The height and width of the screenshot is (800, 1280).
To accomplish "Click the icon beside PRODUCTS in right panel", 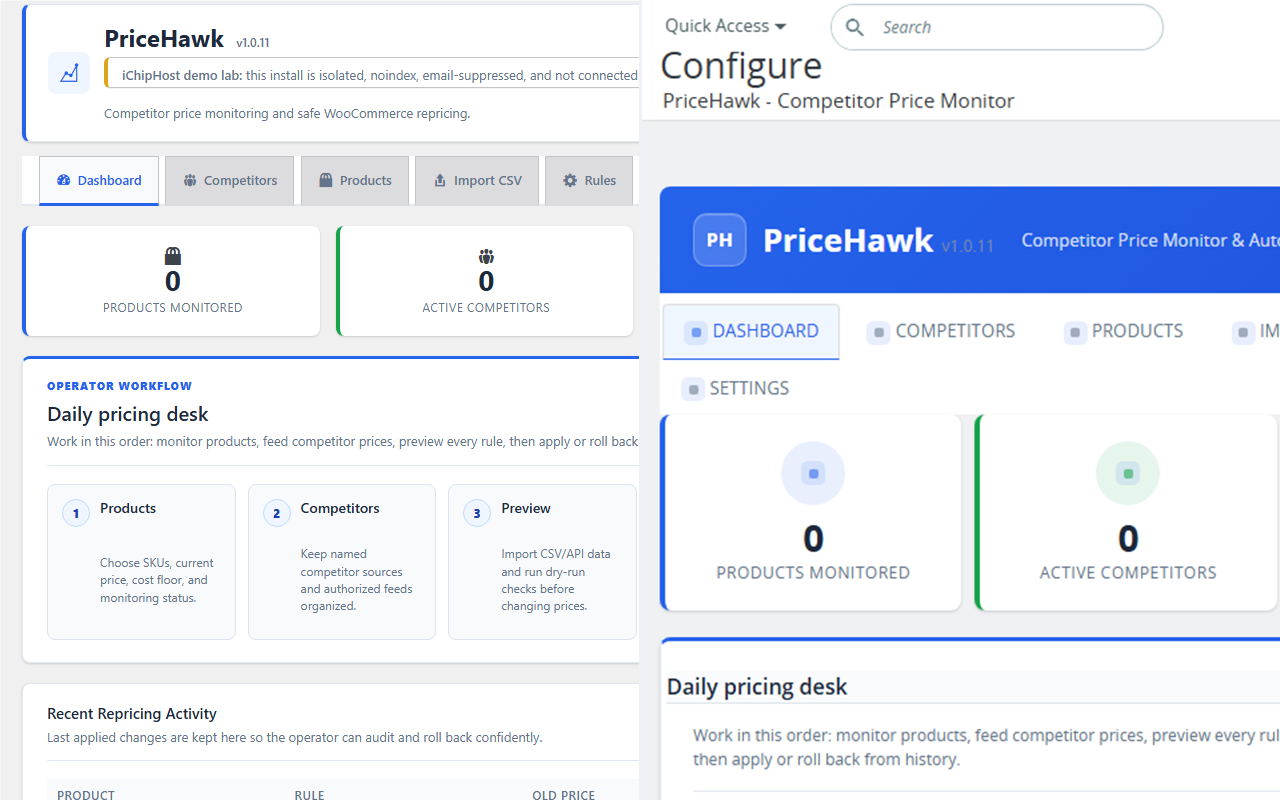I will (x=1075, y=332).
